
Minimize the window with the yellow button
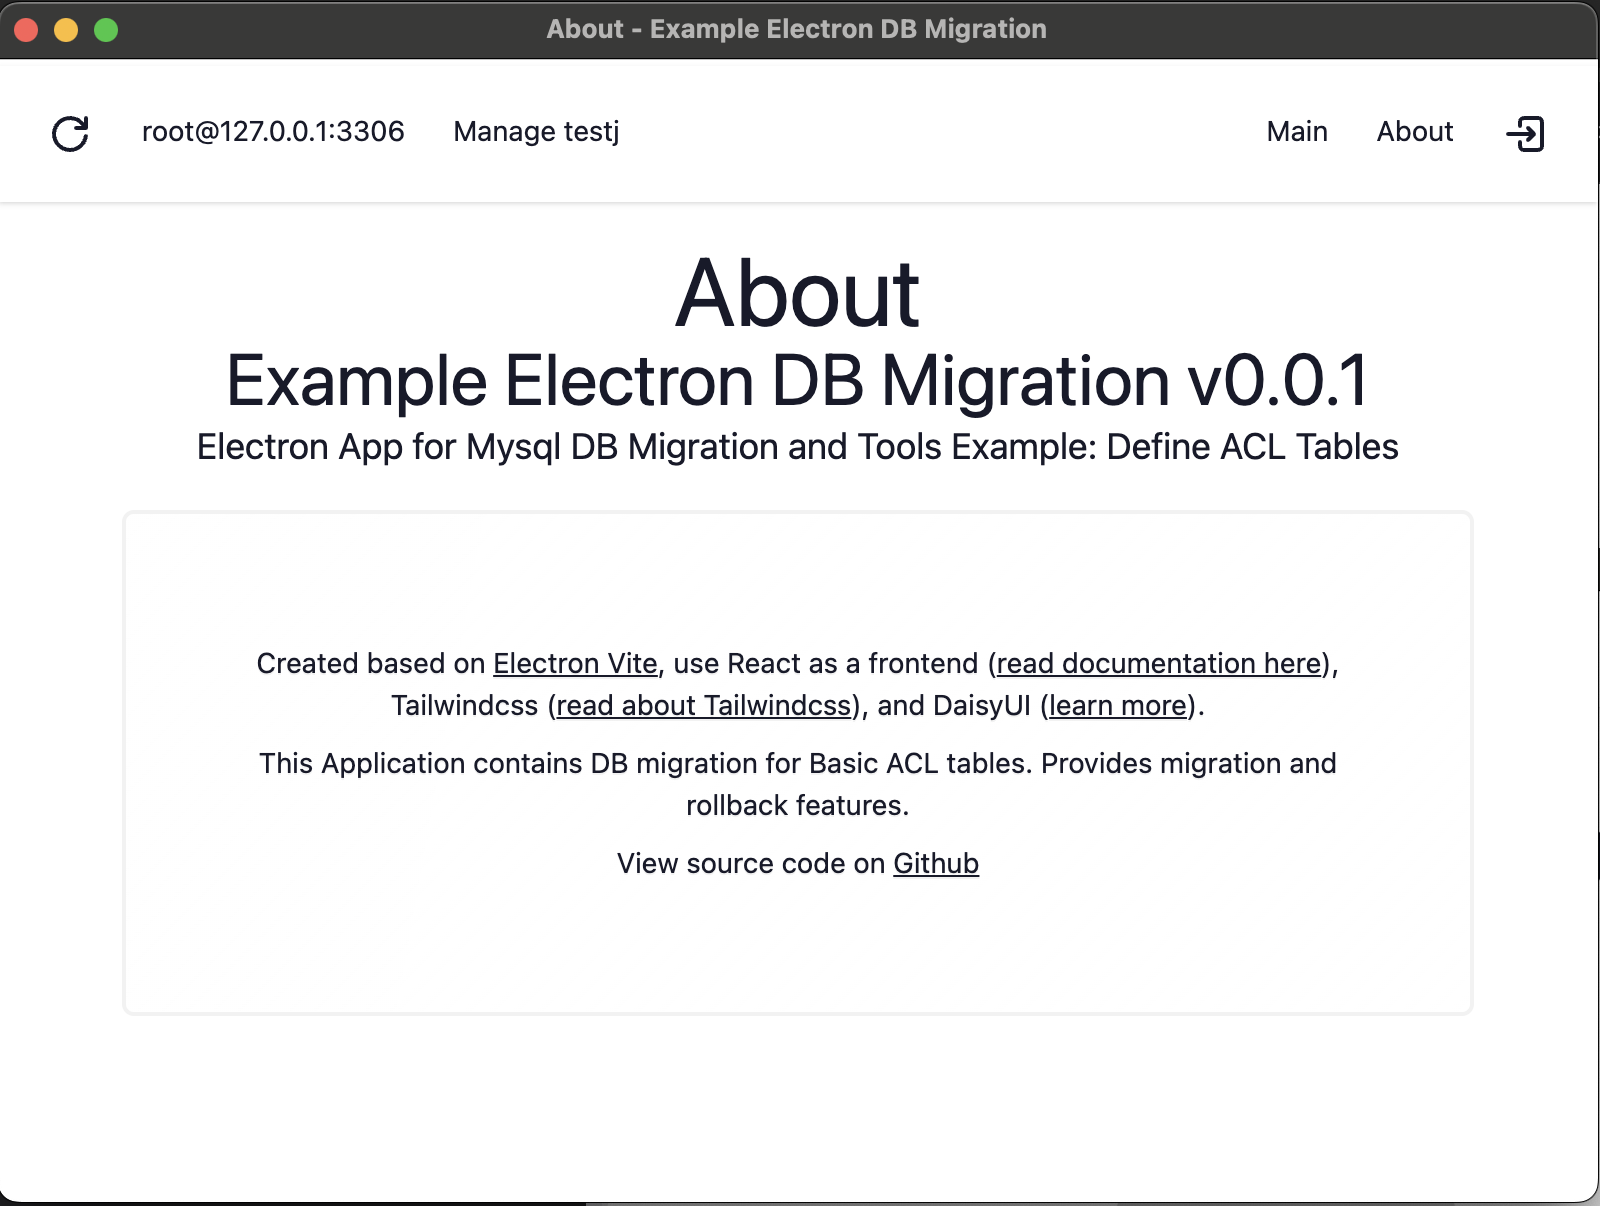click(66, 30)
